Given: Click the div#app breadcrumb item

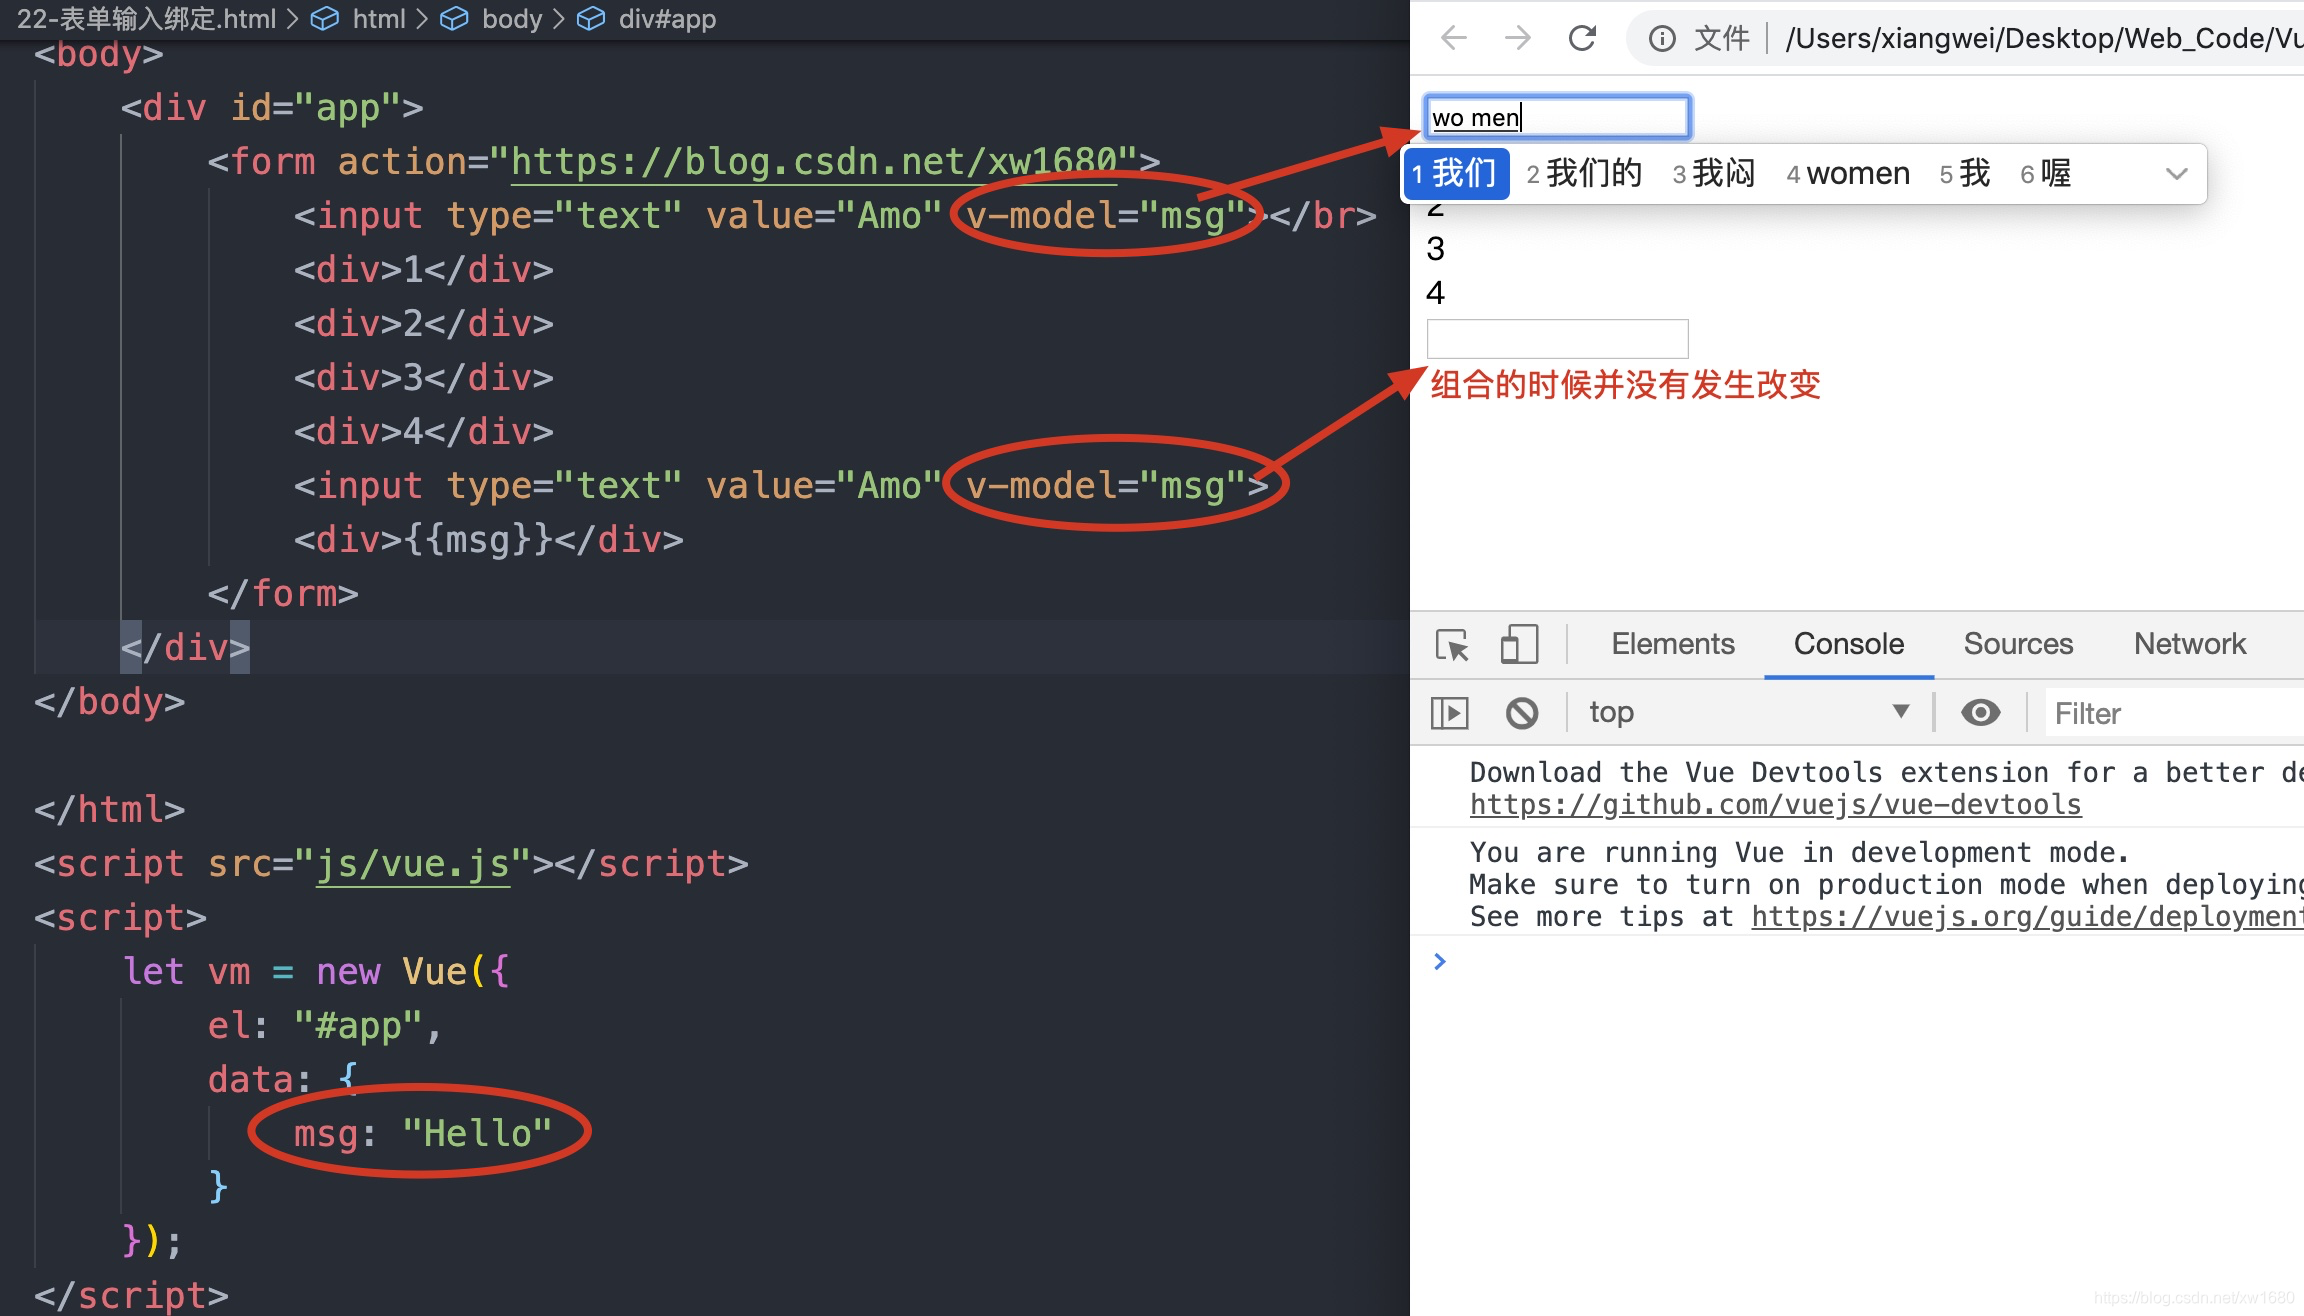Looking at the screenshot, I should point(666,19).
